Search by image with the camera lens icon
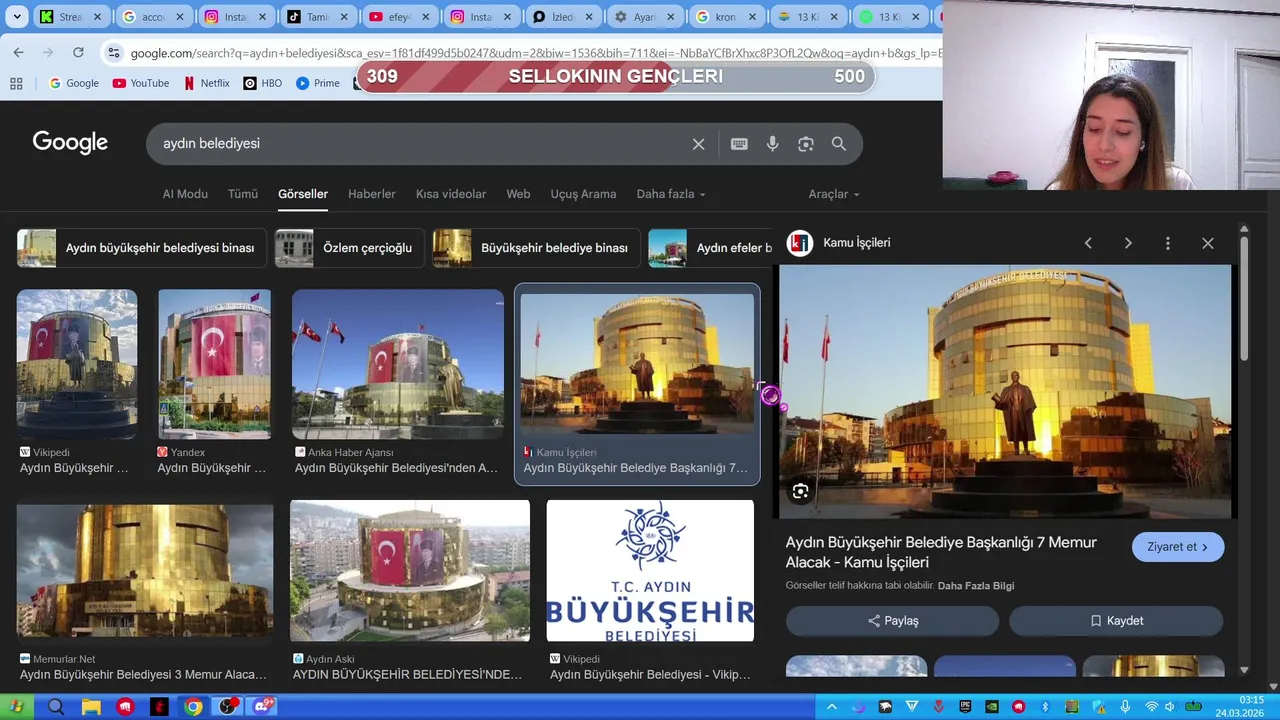 (x=806, y=144)
